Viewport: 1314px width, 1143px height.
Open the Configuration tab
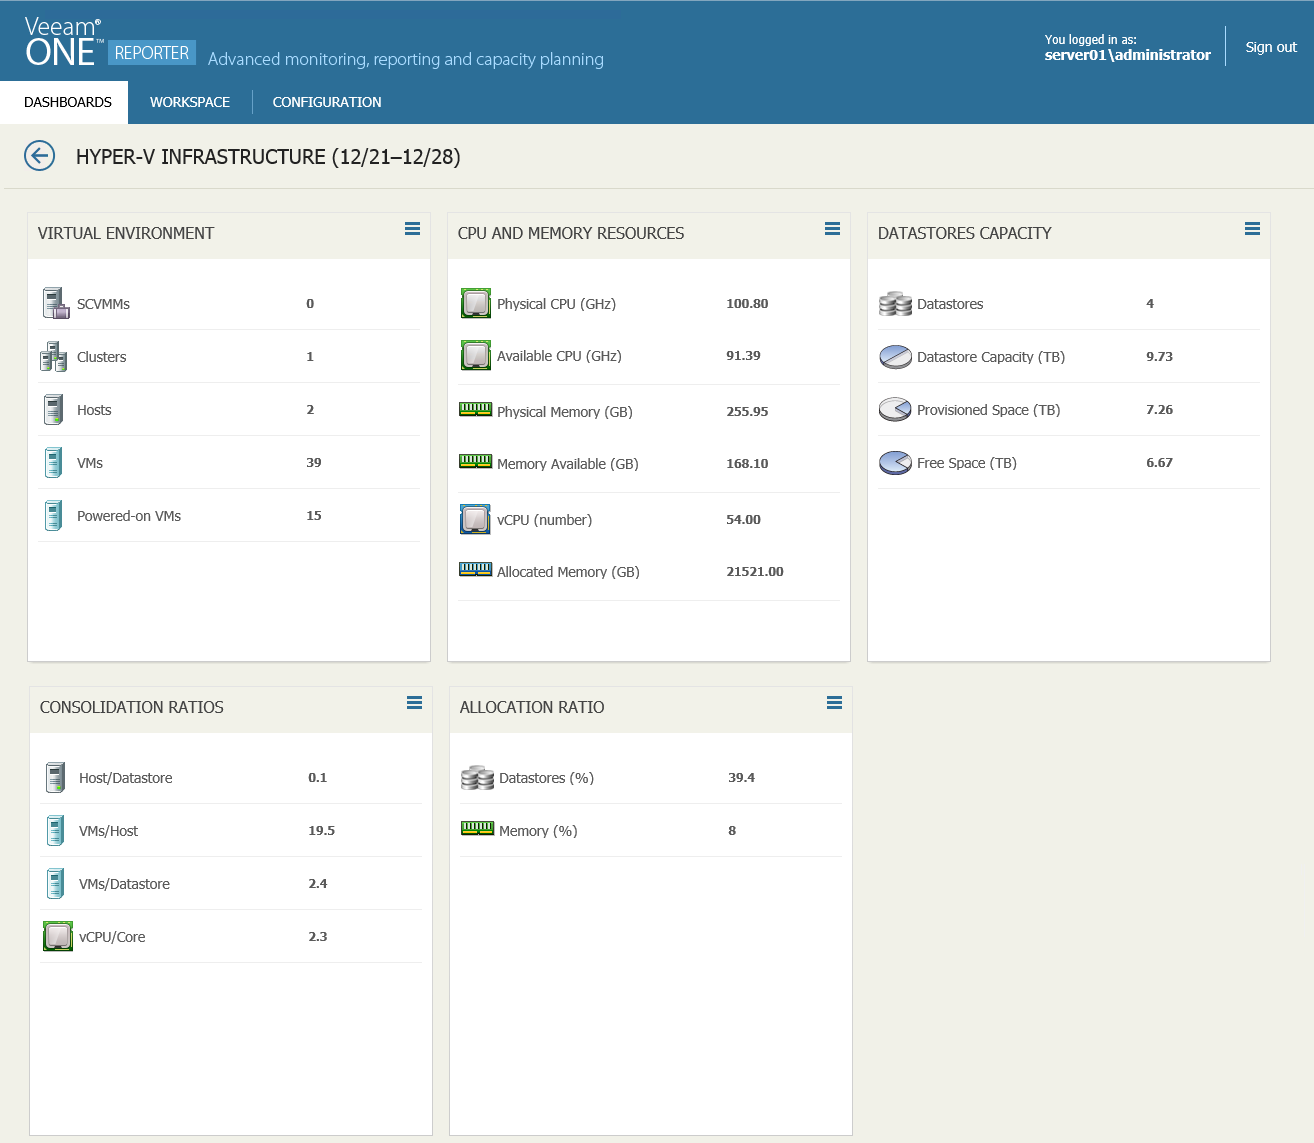(327, 102)
